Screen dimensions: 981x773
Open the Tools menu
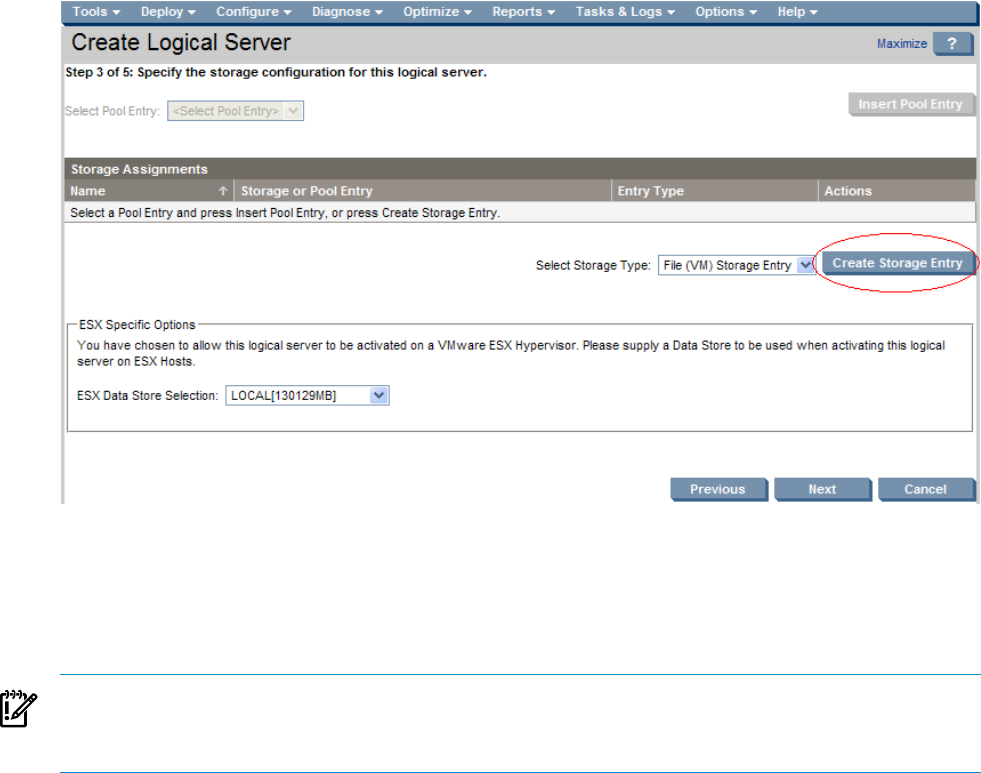pyautogui.click(x=96, y=12)
